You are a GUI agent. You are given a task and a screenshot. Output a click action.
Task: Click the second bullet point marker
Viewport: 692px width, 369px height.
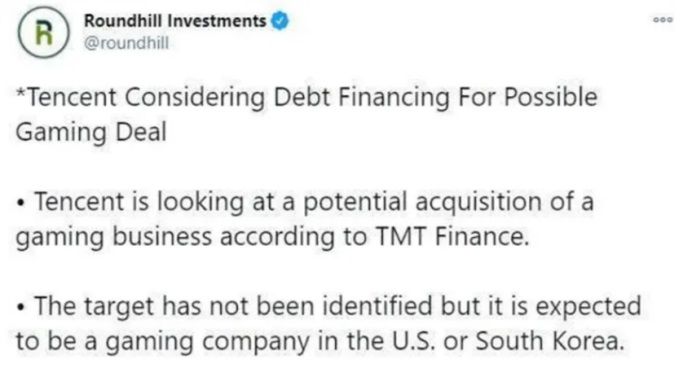click(x=20, y=308)
